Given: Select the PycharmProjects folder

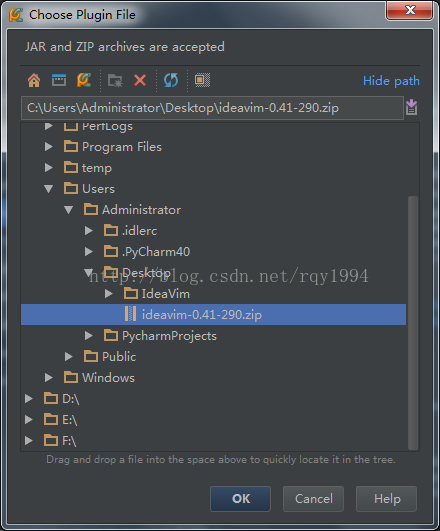Looking at the screenshot, I should pyautogui.click(x=169, y=336).
